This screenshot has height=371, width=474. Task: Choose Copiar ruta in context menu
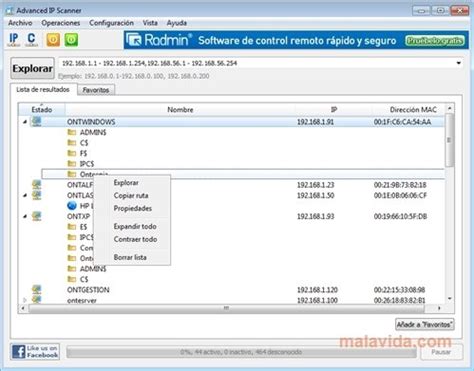[x=132, y=196]
